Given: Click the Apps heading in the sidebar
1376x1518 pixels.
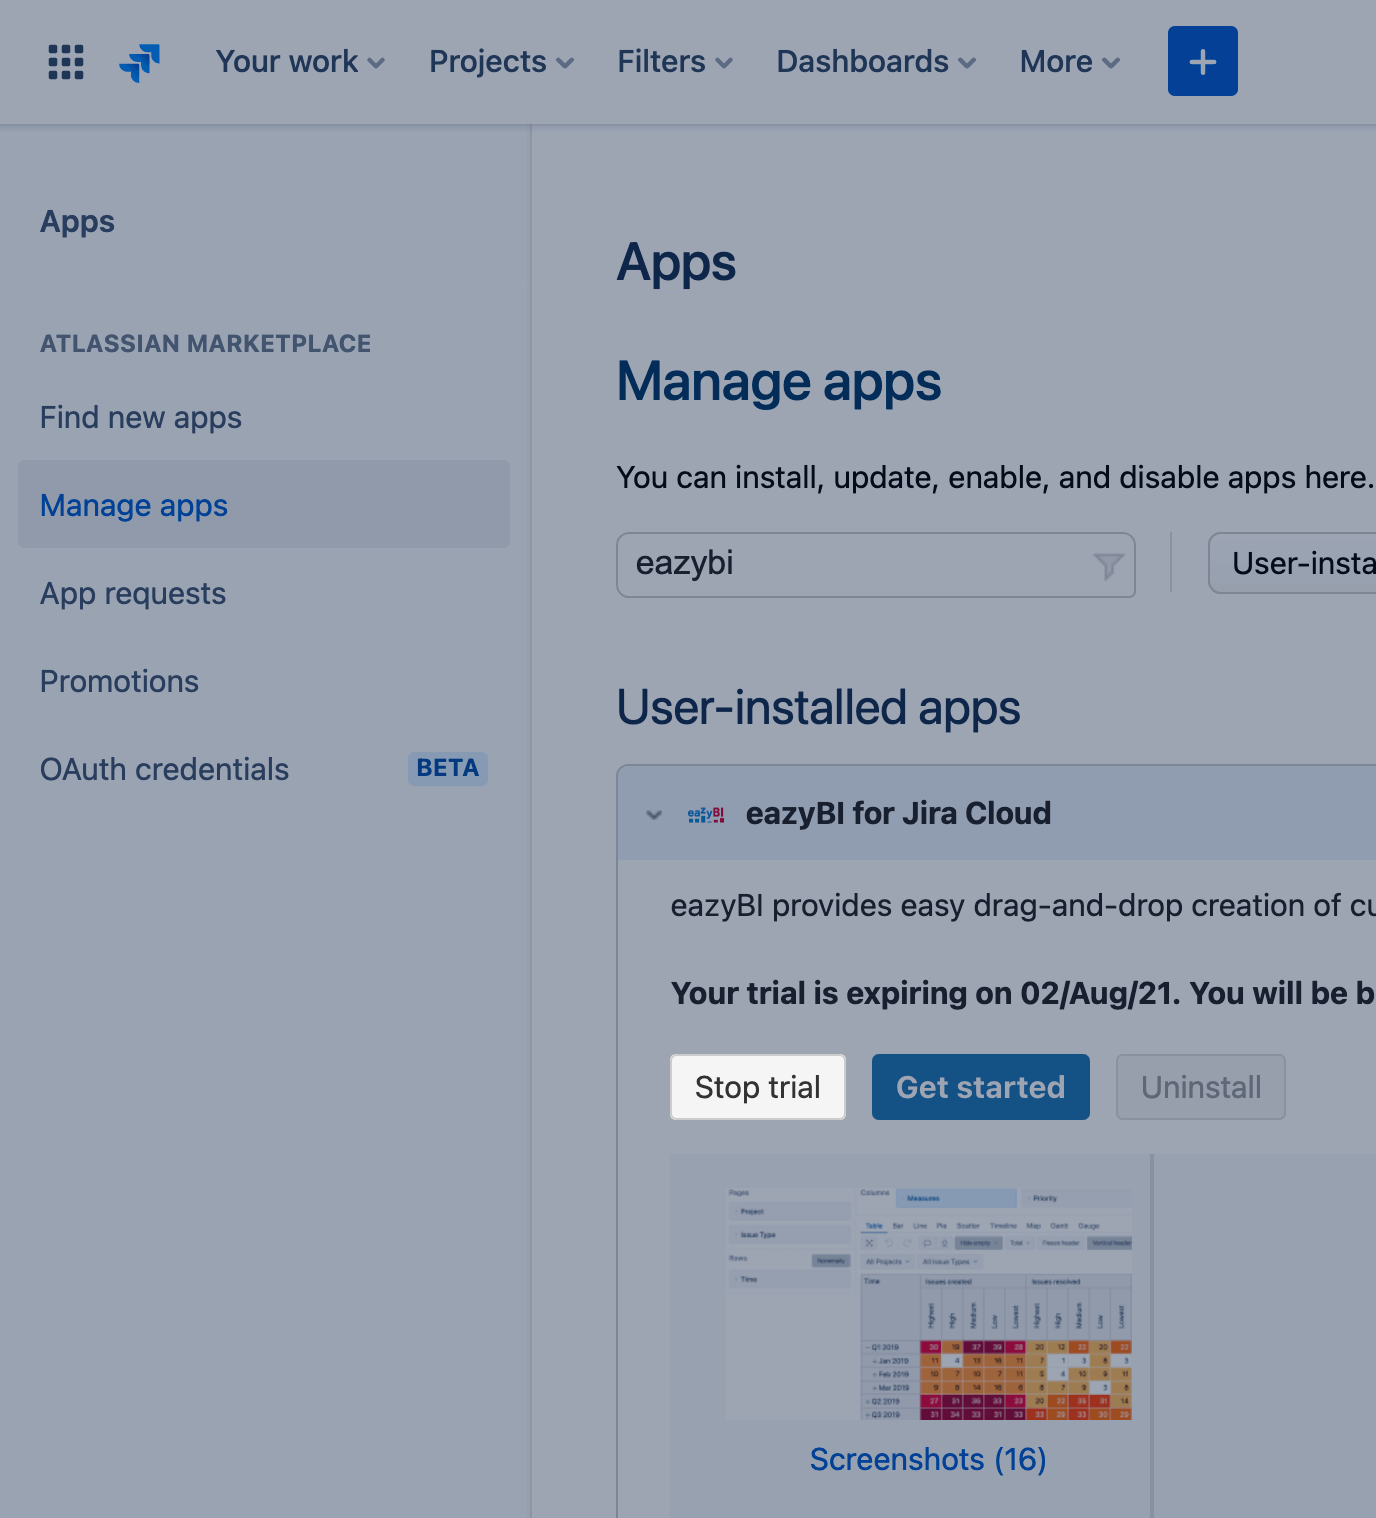Looking at the screenshot, I should 77,221.
